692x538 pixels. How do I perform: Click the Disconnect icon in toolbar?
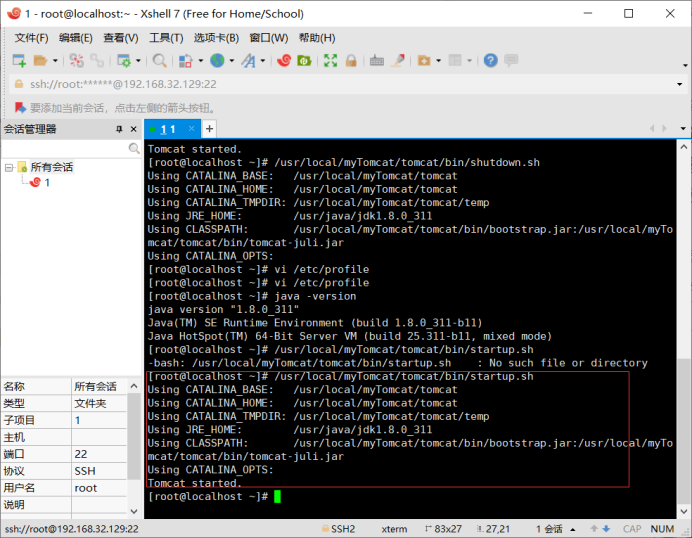76,60
